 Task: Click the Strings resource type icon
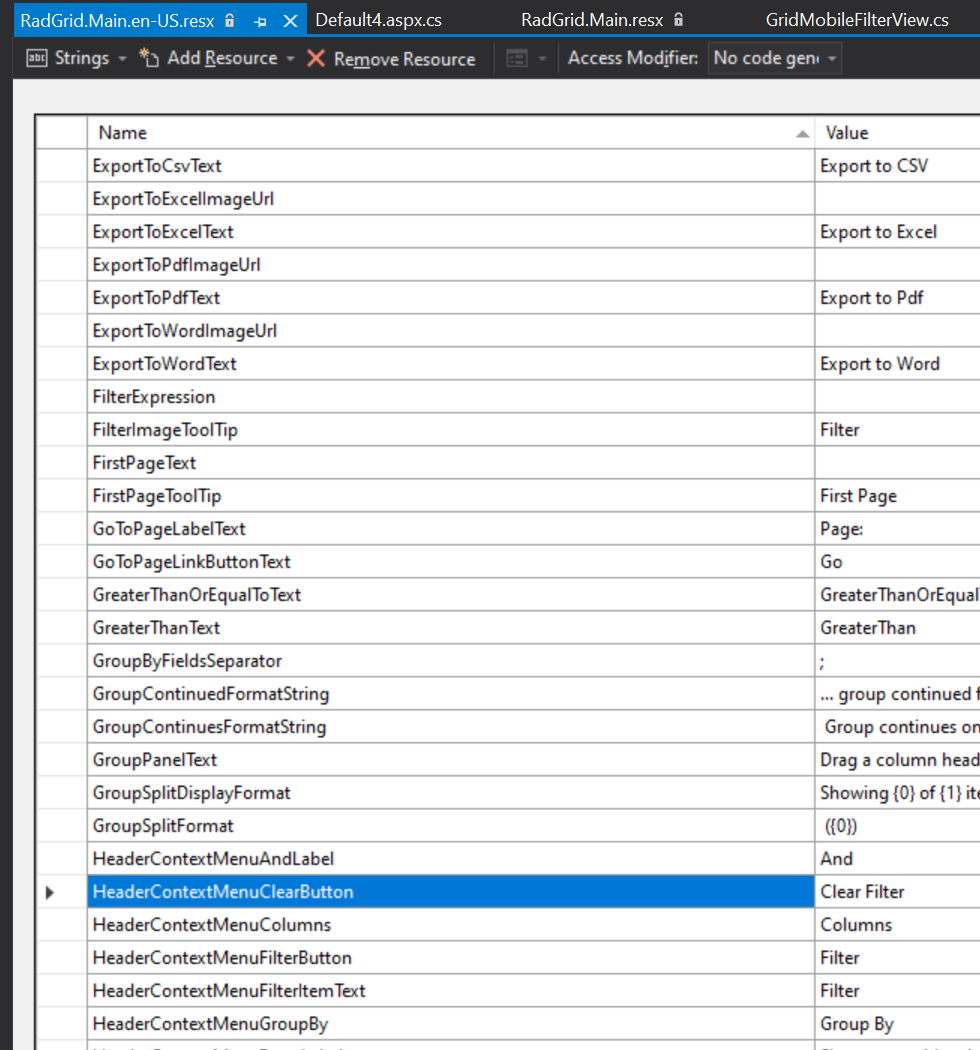(37, 58)
